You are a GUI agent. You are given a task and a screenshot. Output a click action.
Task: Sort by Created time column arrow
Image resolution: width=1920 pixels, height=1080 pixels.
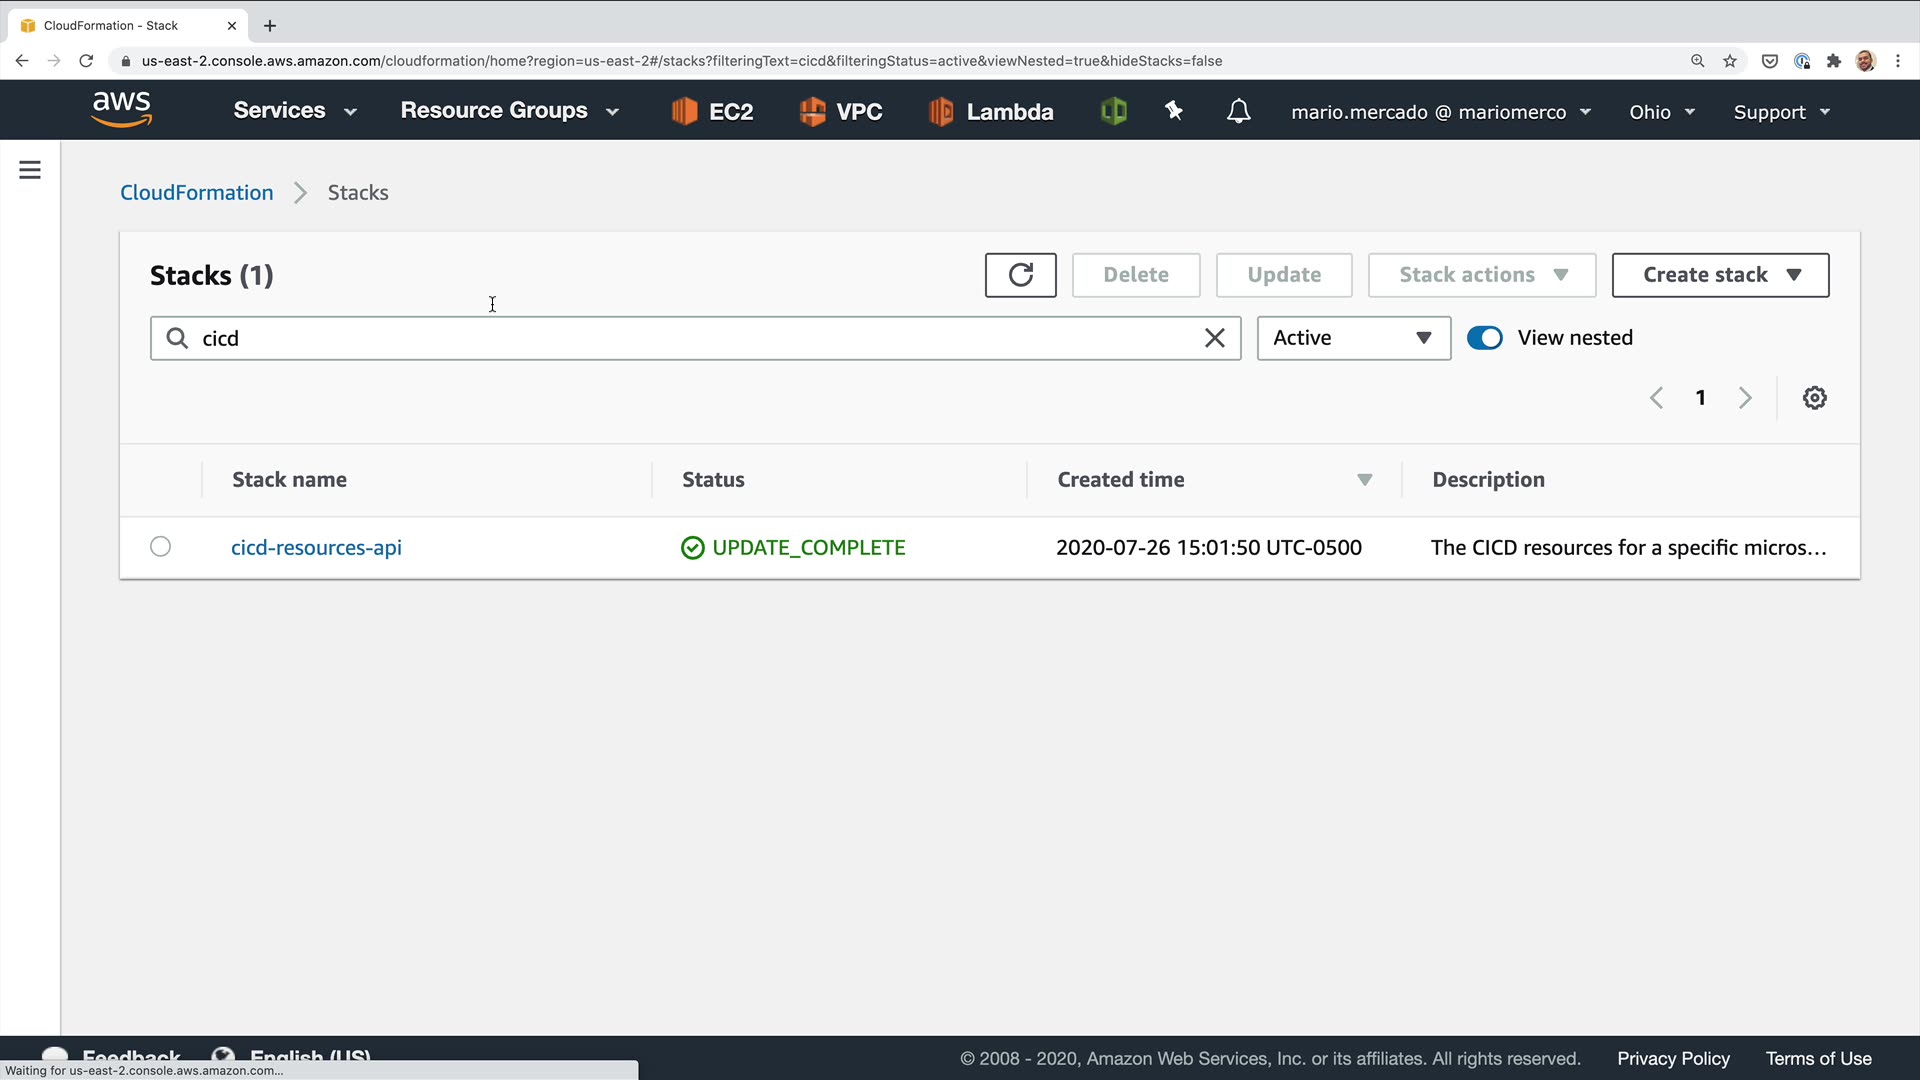coord(1364,480)
